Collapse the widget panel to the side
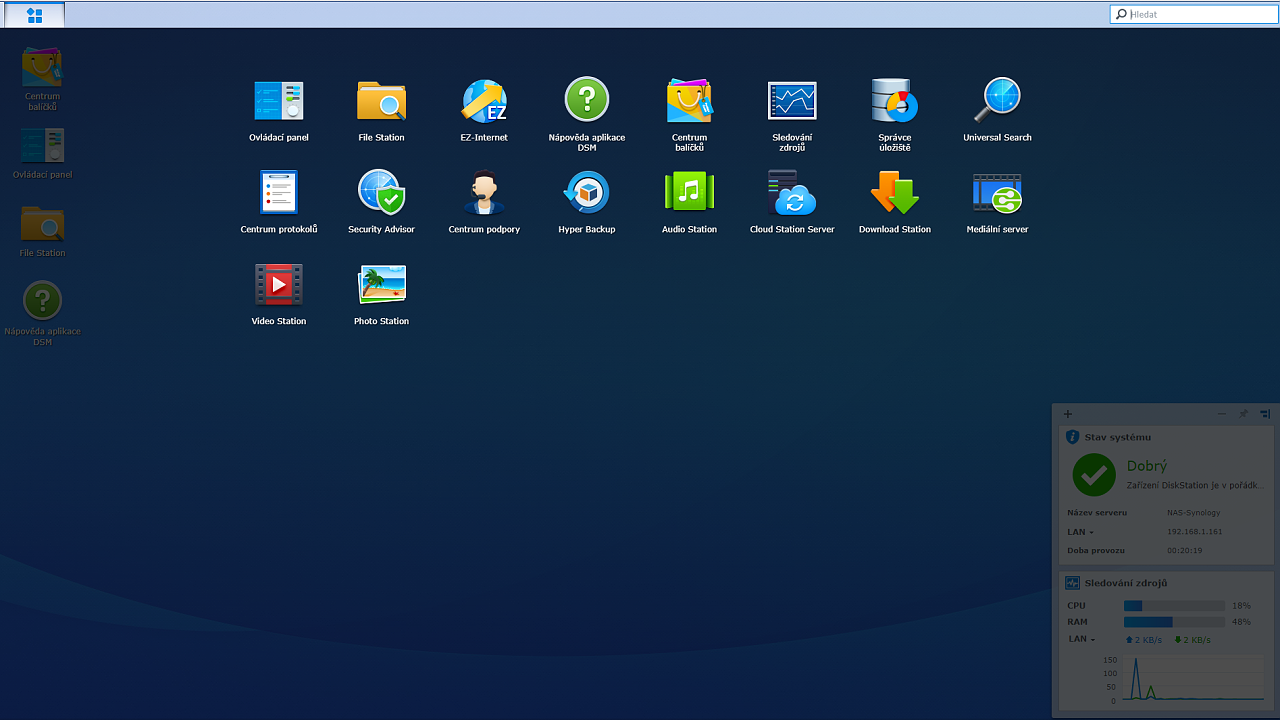Image resolution: width=1280 pixels, height=720 pixels. tap(1265, 414)
